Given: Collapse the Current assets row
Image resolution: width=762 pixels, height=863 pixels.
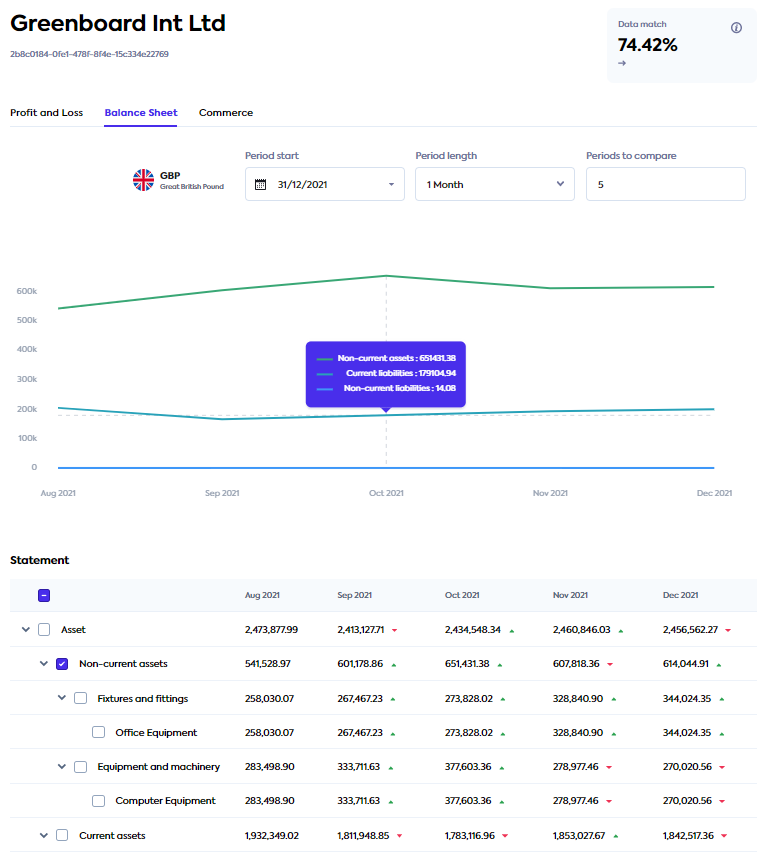Looking at the screenshot, I should click(x=43, y=835).
